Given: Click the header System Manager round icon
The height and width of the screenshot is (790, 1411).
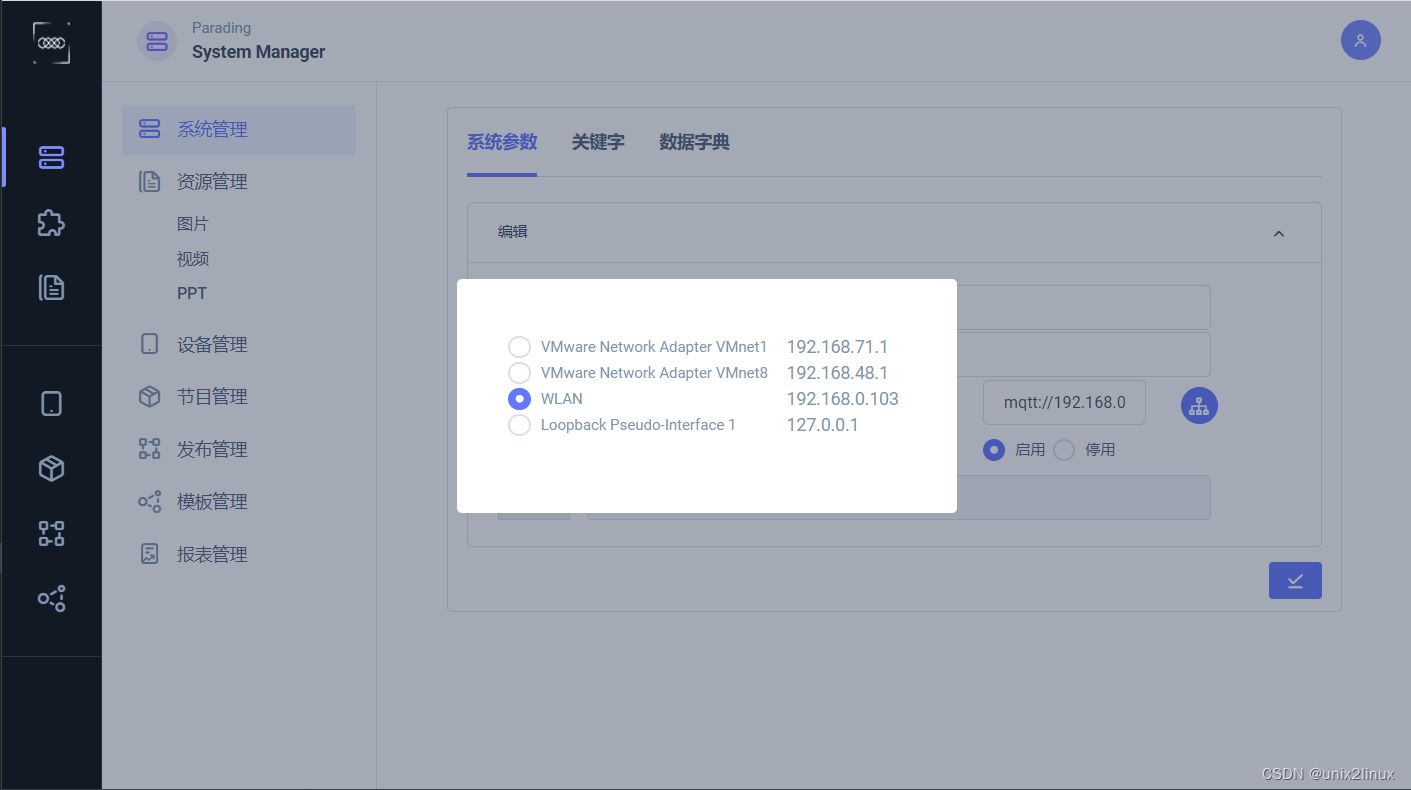Looking at the screenshot, I should (157, 41).
